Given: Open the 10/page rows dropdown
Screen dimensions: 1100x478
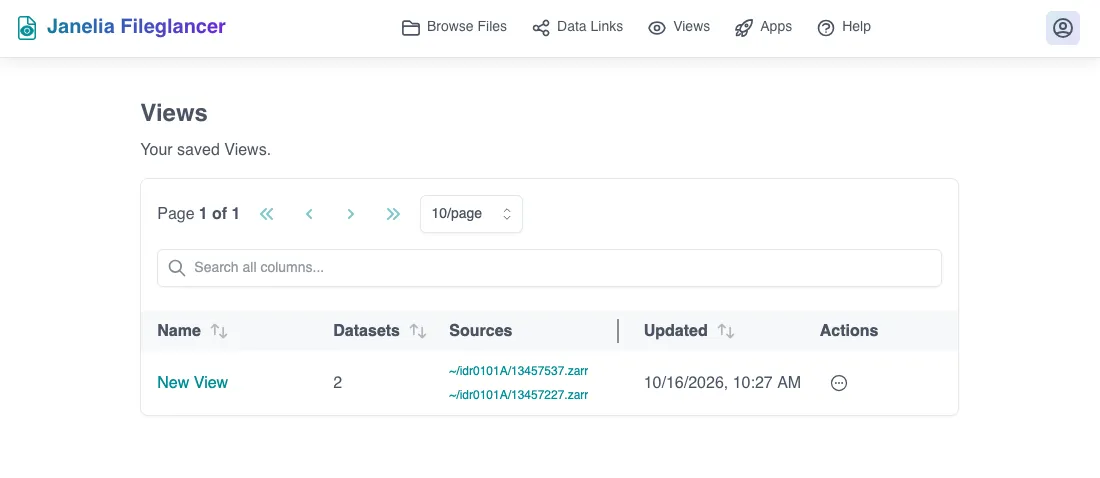Looking at the screenshot, I should (x=471, y=214).
